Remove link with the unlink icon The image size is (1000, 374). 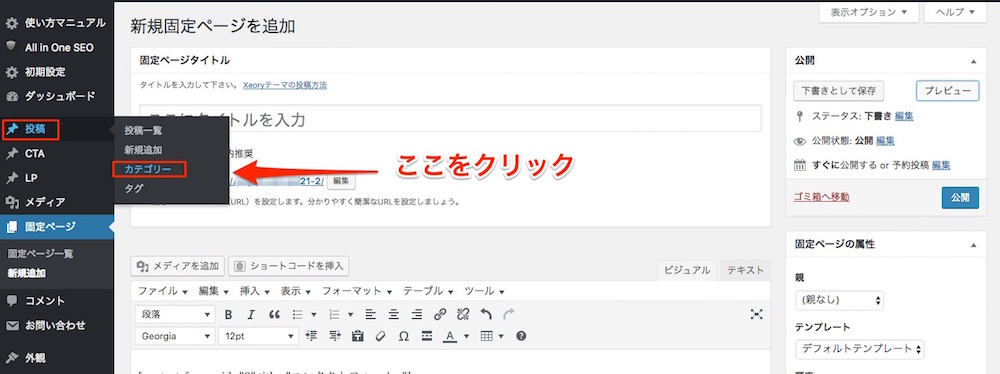click(x=463, y=314)
